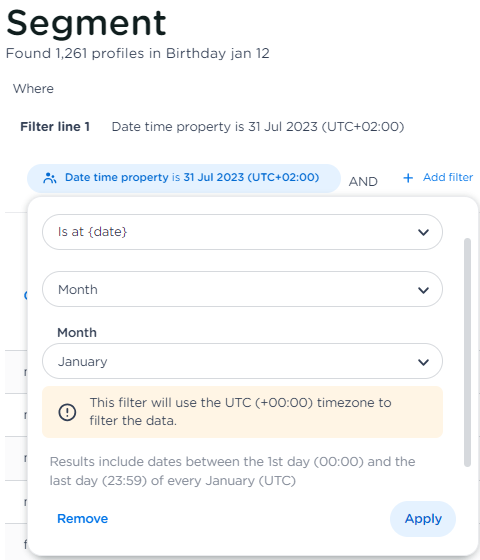Click the filter popup vertical scrollbar
Viewport: 480px width, 560px height.
467,352
